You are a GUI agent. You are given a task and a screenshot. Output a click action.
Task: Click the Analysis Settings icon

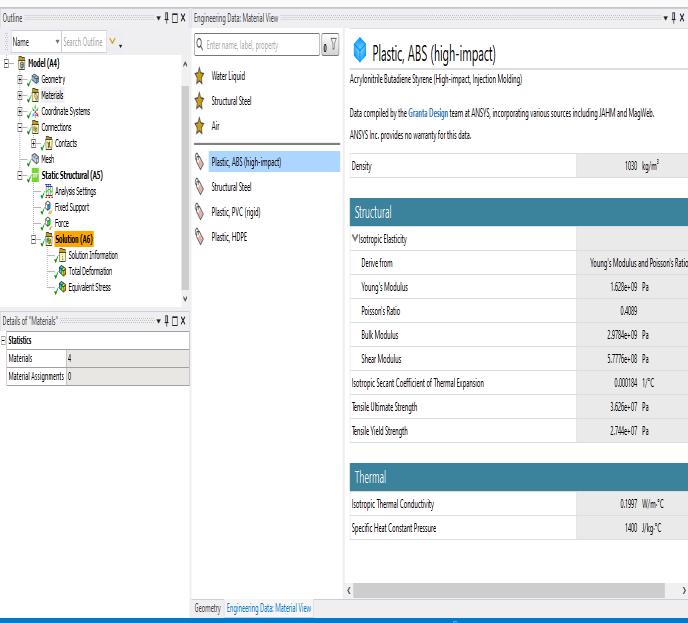point(49,191)
